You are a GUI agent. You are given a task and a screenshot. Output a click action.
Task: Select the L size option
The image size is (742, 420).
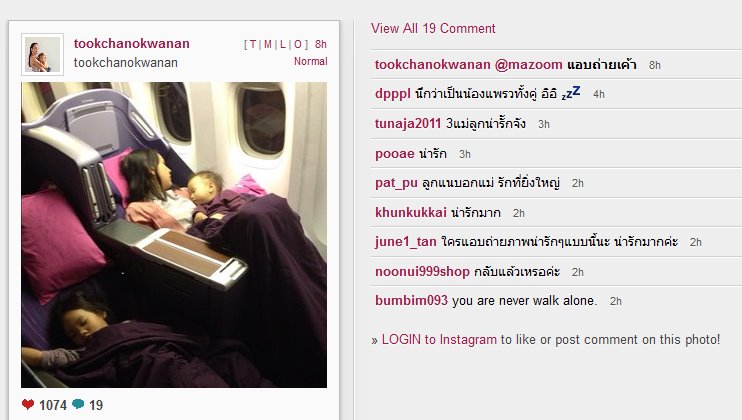click(x=283, y=44)
